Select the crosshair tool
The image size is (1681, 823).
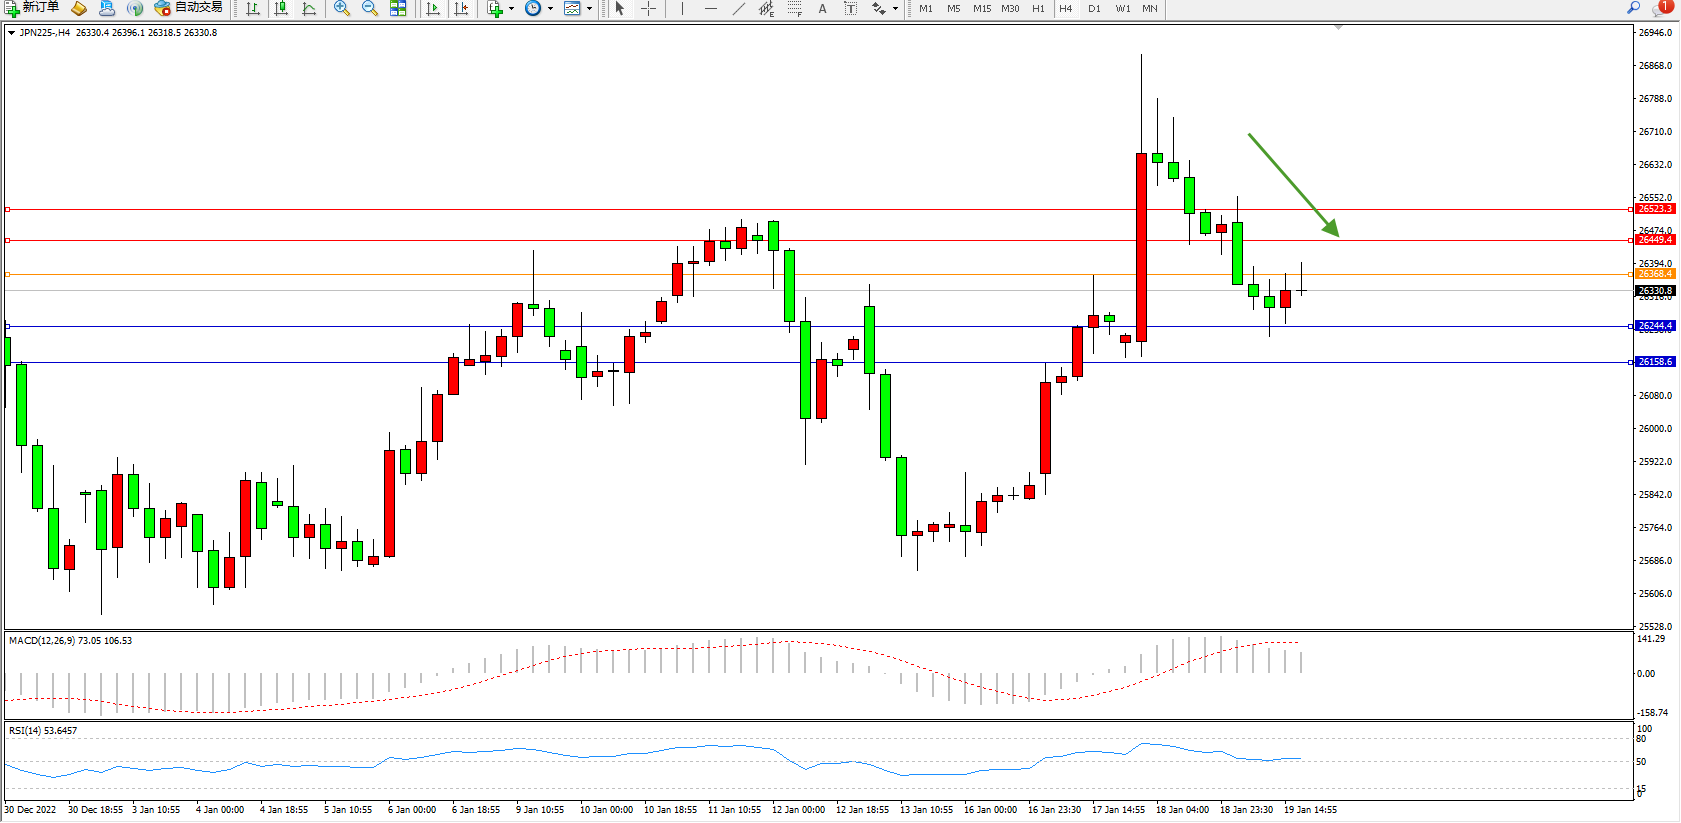pyautogui.click(x=648, y=8)
